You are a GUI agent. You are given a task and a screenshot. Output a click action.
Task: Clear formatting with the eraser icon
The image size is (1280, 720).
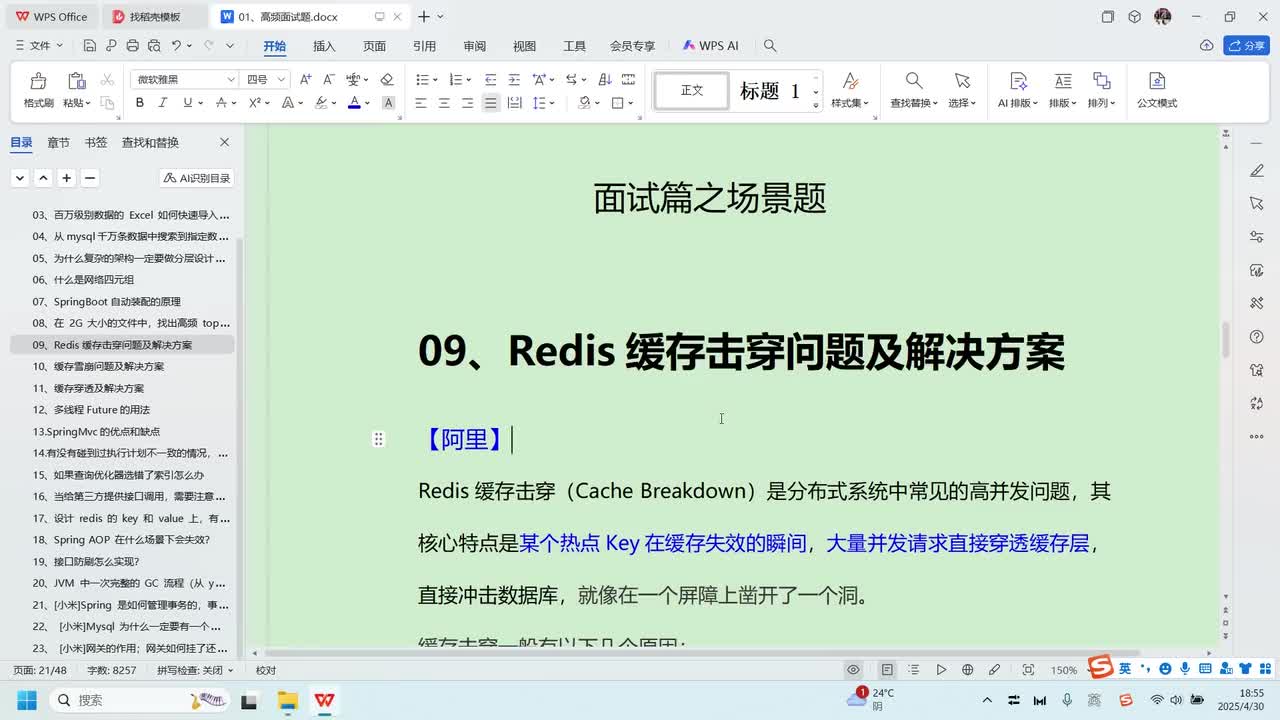387,79
